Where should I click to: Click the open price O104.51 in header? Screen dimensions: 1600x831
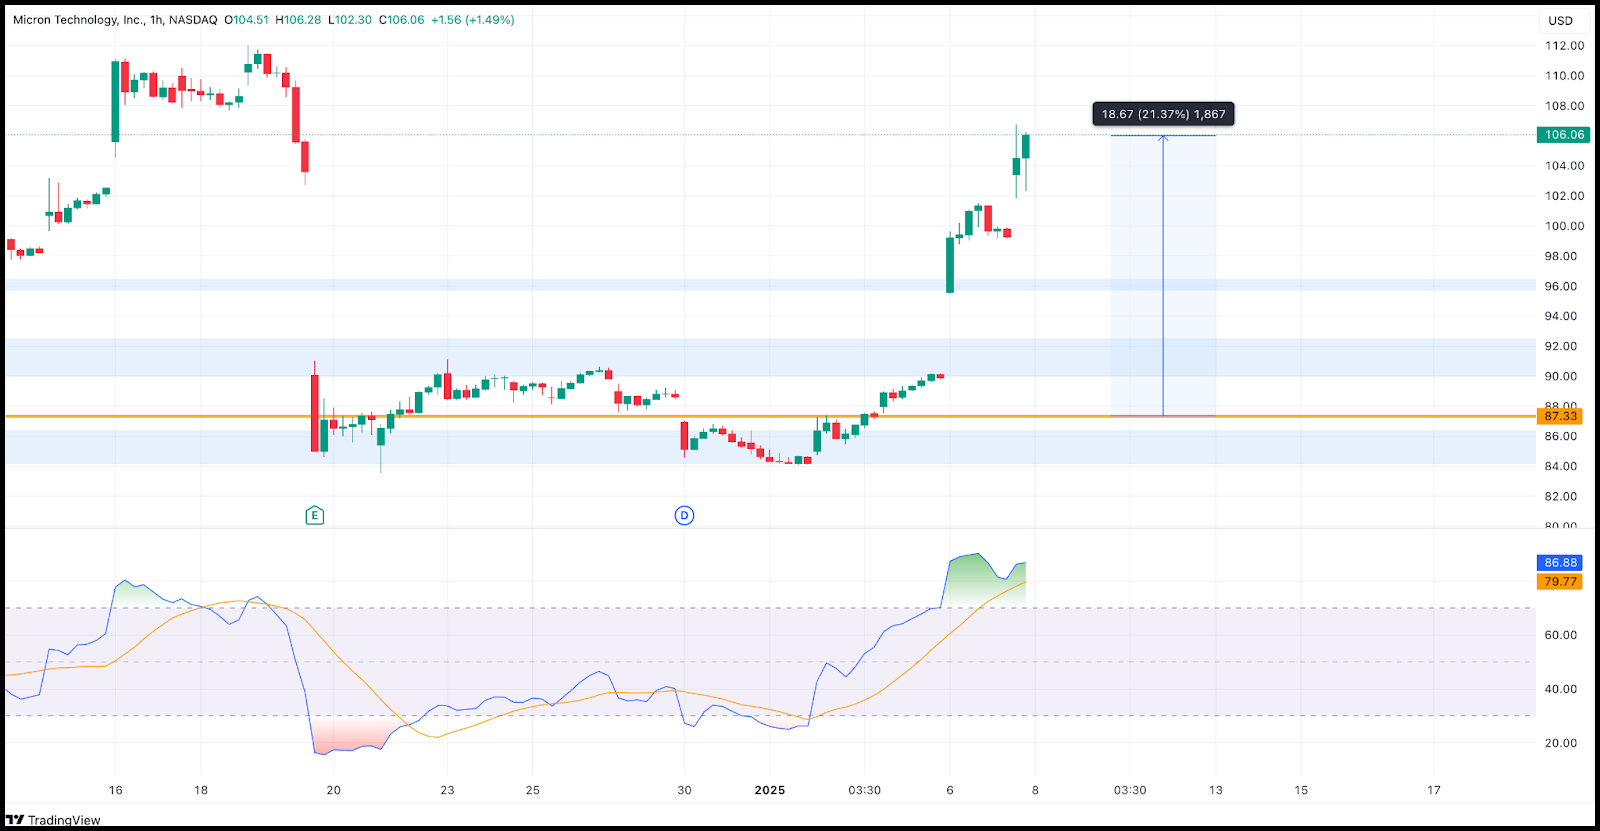coord(246,20)
